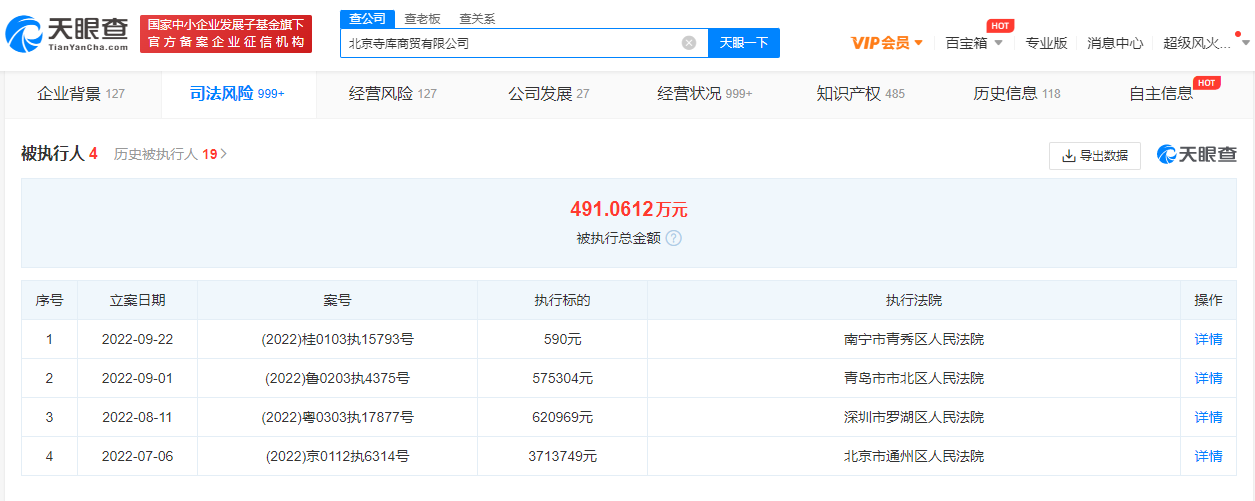Open the 超级风火 account dropdown
This screenshot has height=501, width=1255.
tap(1203, 43)
